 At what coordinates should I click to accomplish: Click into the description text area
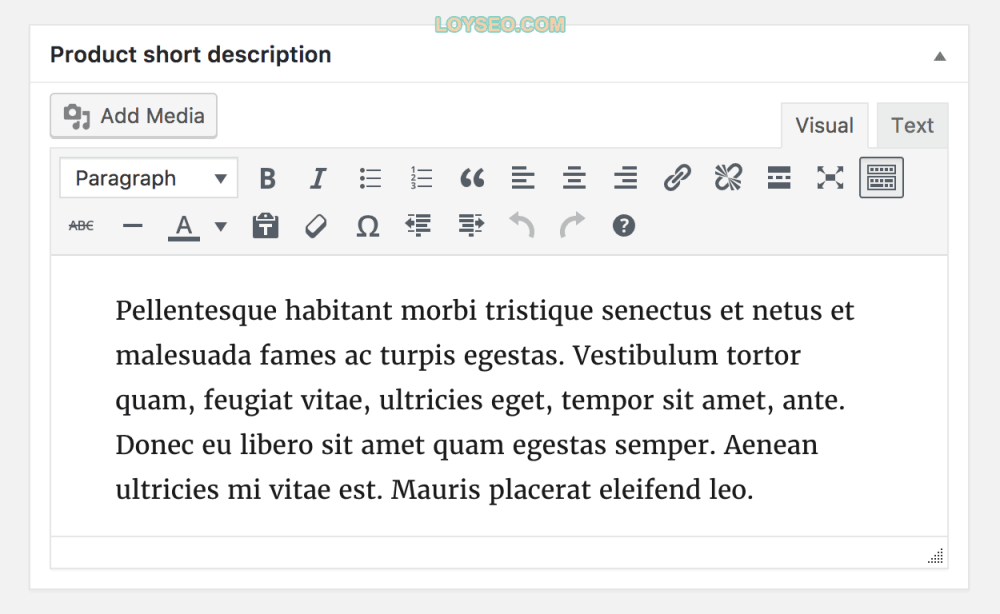[499, 397]
